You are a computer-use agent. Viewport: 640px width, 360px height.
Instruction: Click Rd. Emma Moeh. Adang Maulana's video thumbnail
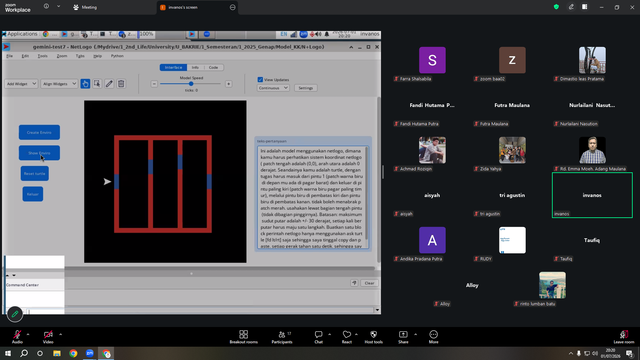click(592, 150)
